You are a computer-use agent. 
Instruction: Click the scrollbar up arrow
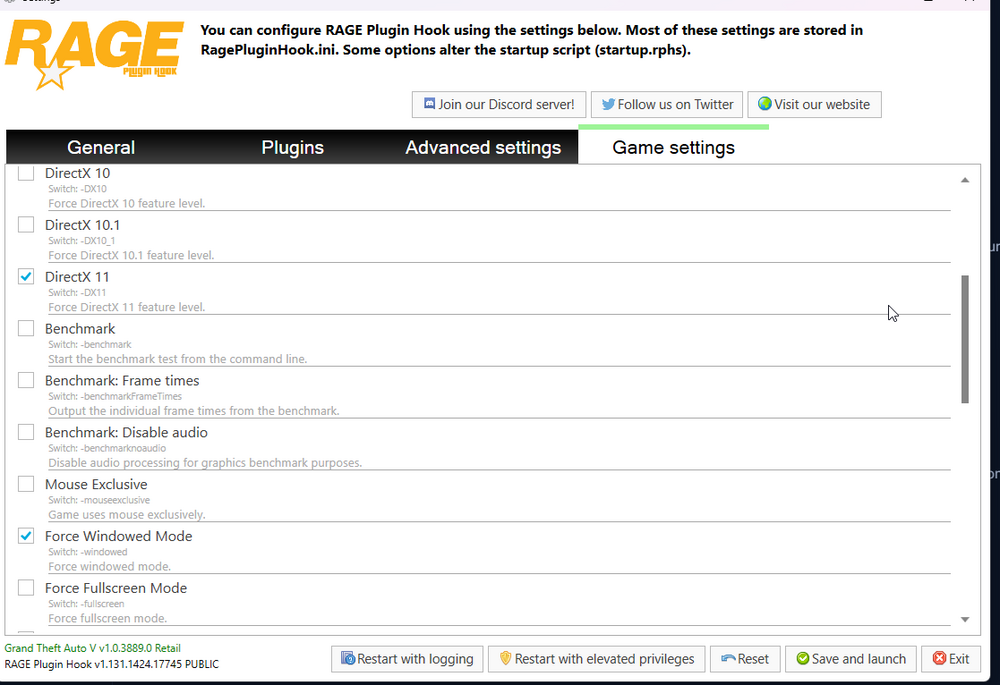coord(965,180)
